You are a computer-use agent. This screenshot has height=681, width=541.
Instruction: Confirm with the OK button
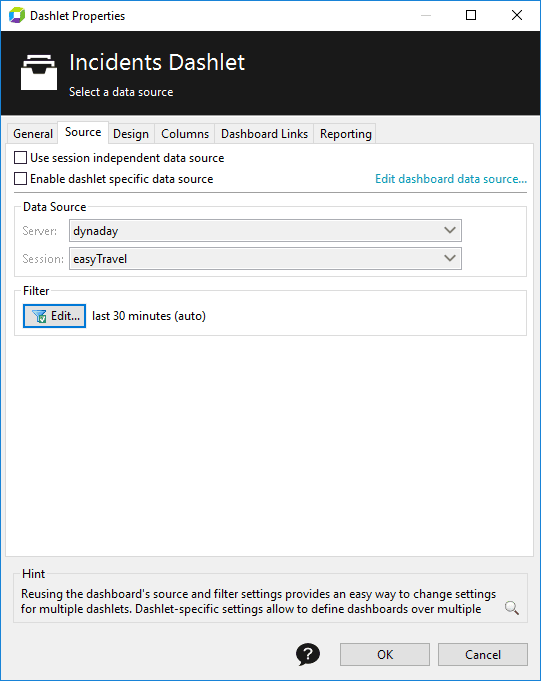pyautogui.click(x=385, y=655)
